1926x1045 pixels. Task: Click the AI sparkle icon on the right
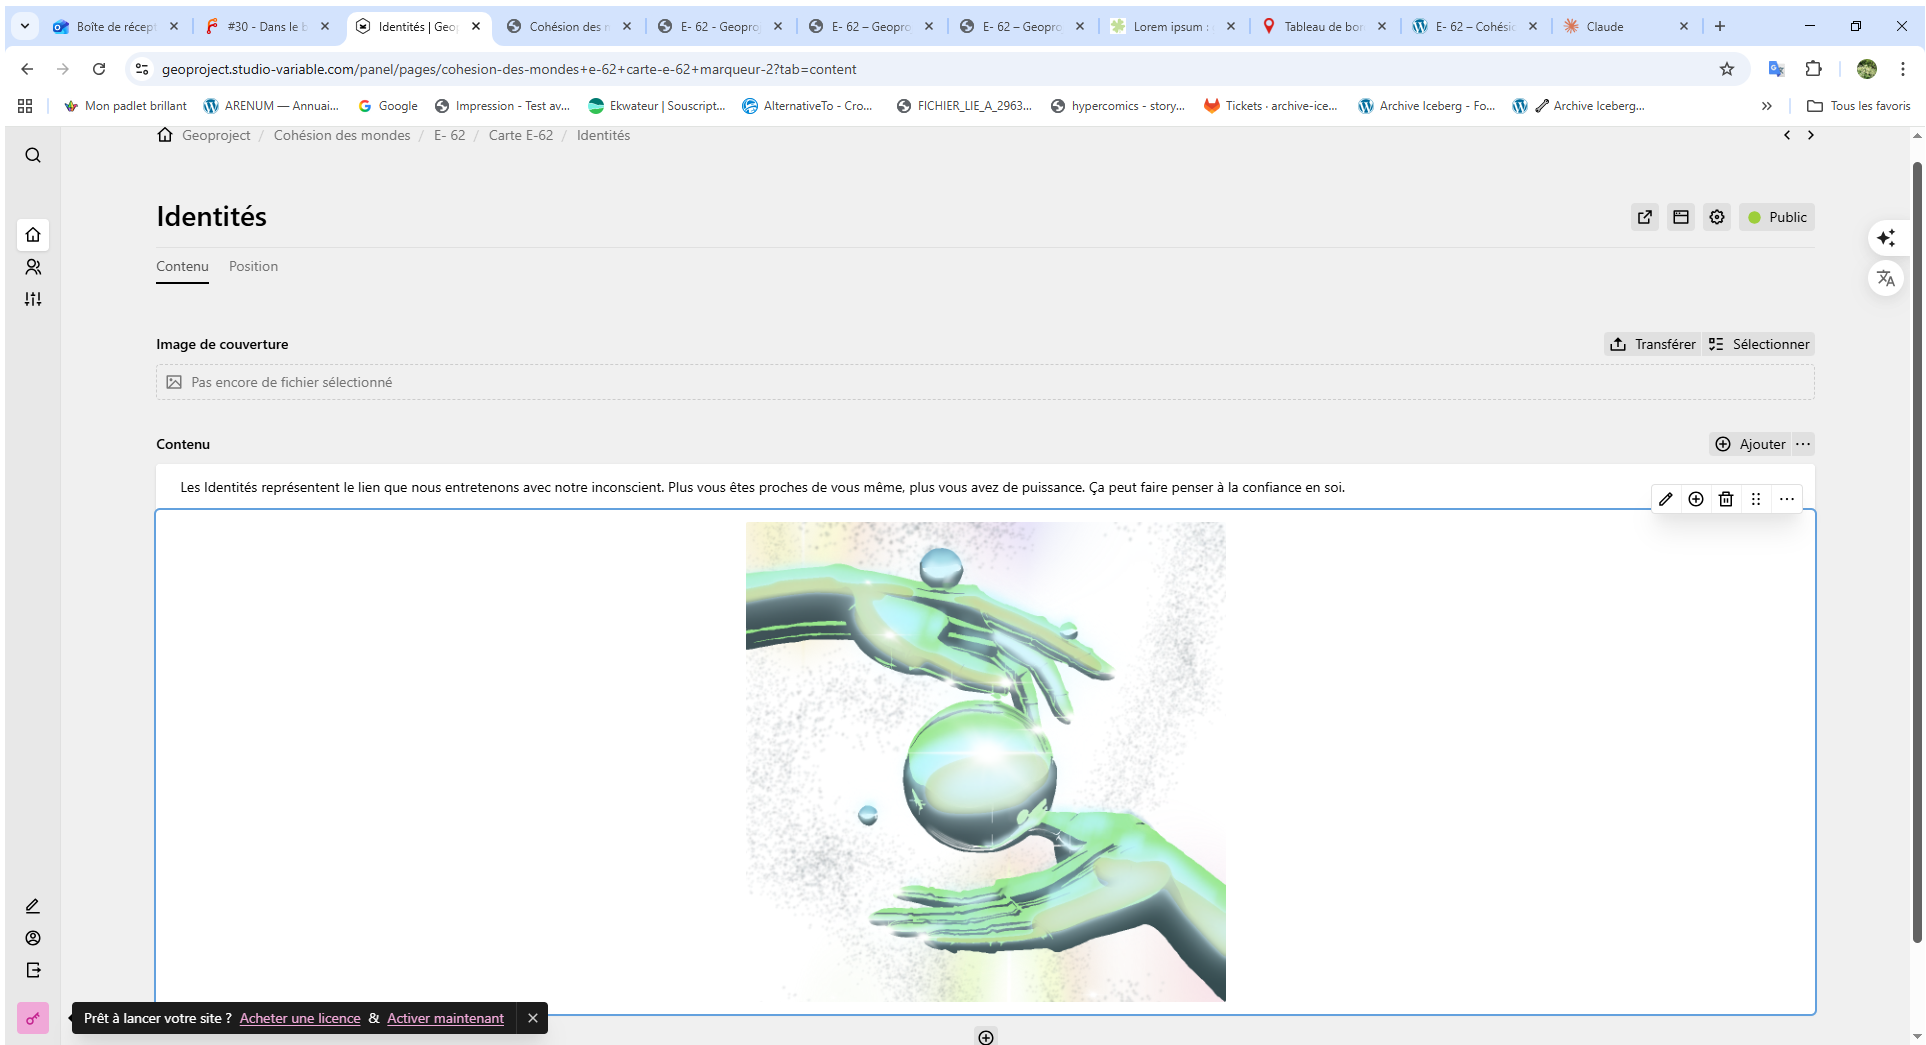coord(1886,238)
